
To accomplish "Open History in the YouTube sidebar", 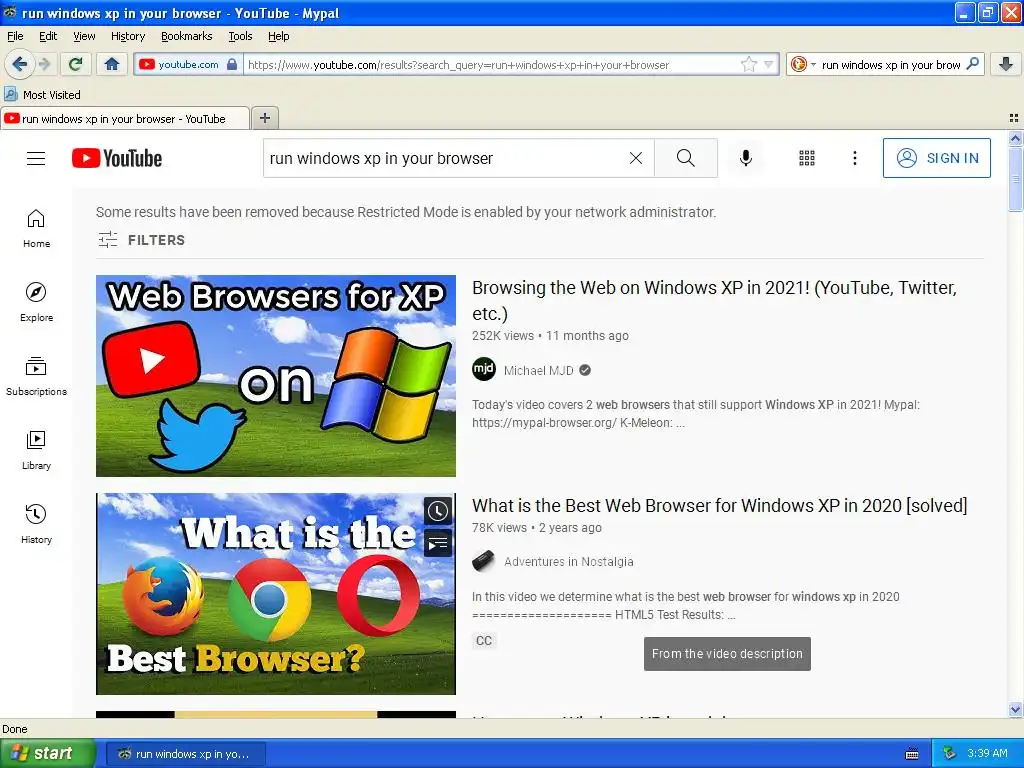I will (36, 524).
